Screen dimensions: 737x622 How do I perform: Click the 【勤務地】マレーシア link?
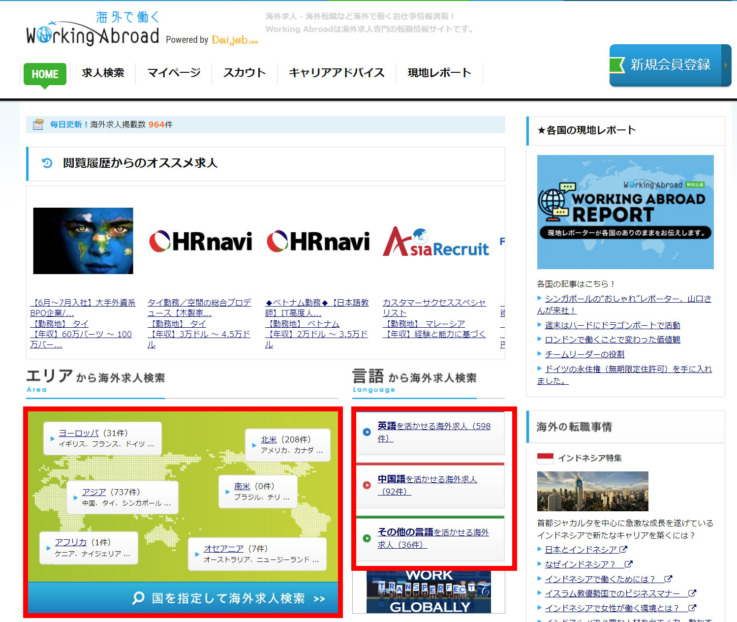[424, 323]
